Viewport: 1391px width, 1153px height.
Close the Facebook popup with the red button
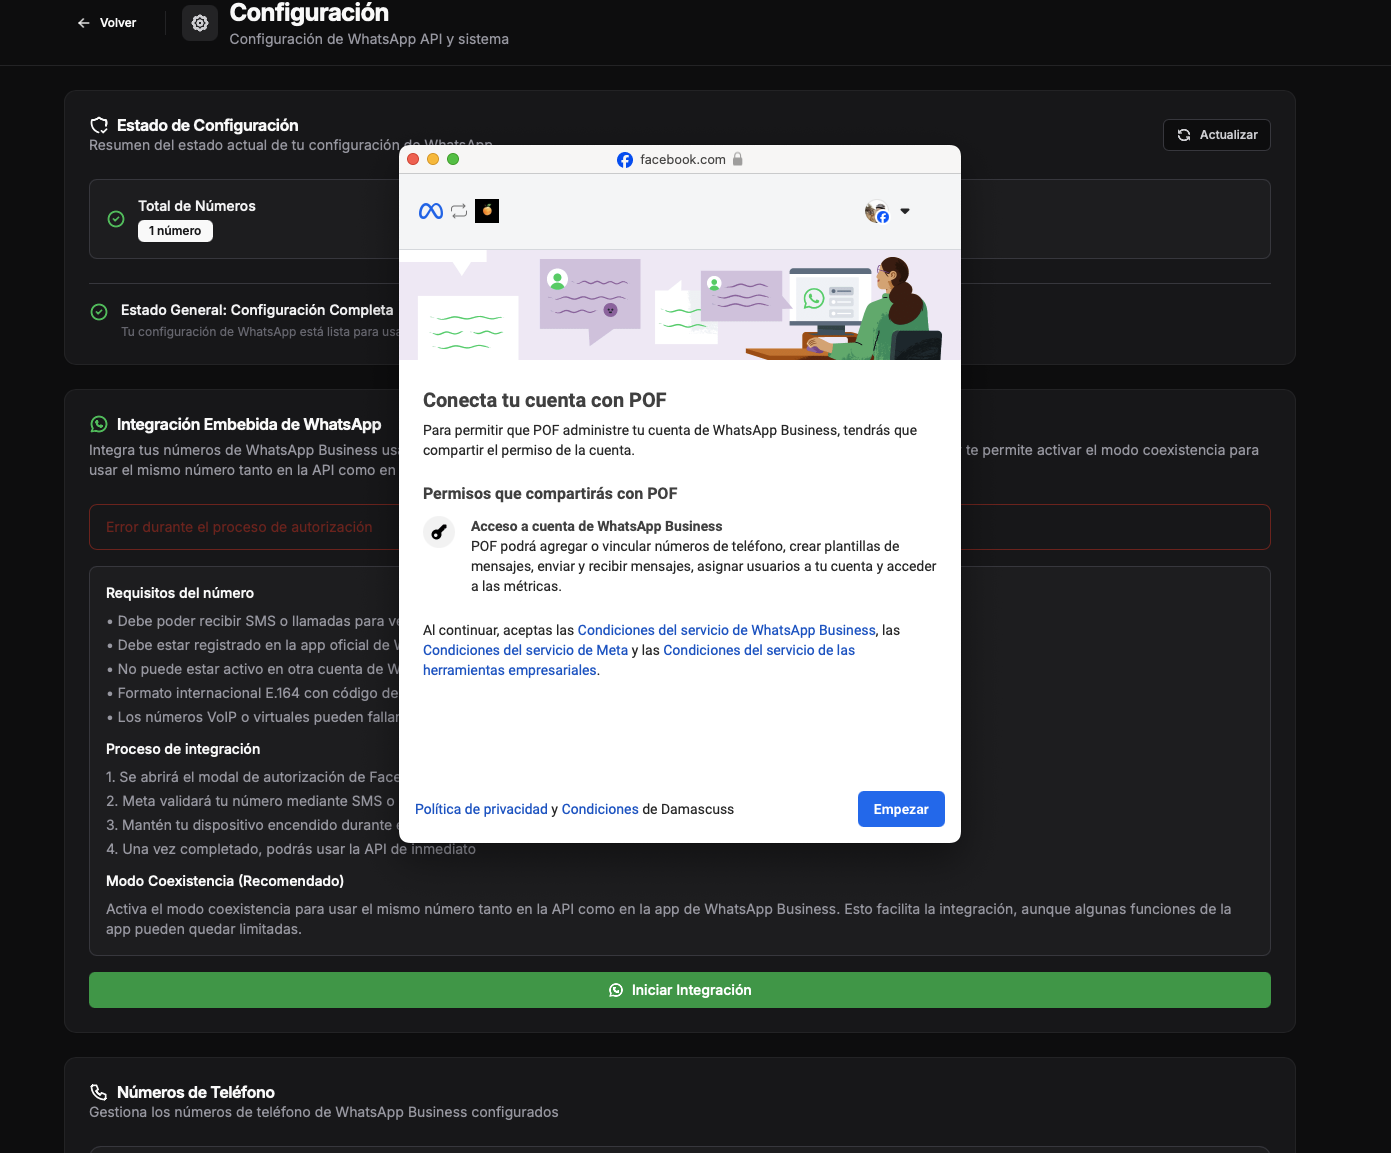[x=413, y=159]
